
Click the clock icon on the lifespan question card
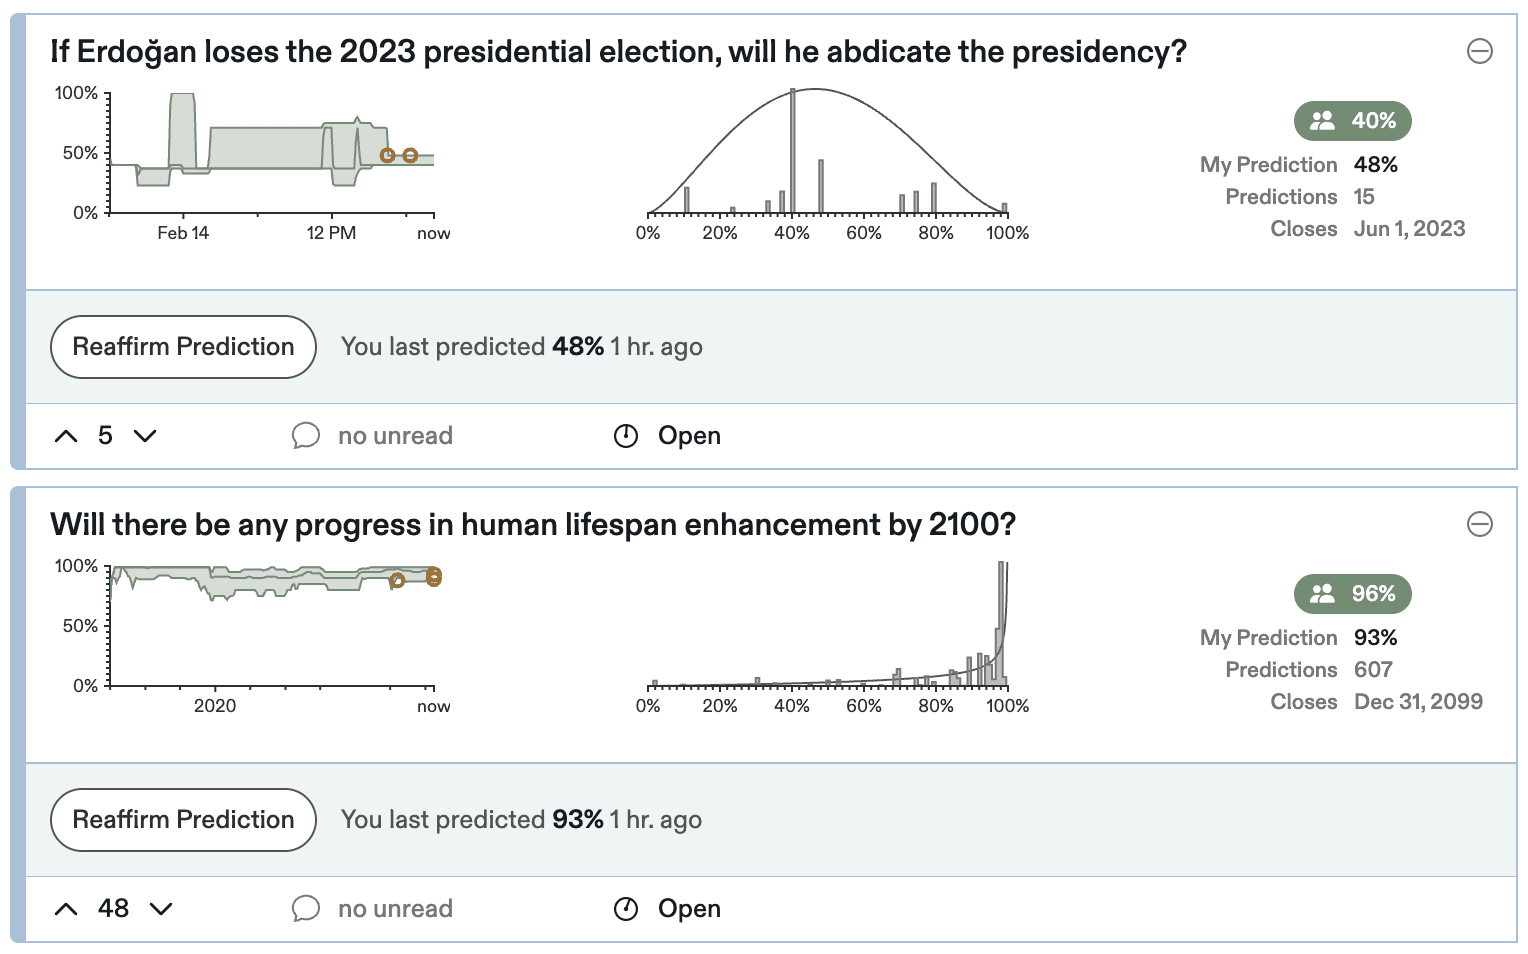(x=625, y=908)
